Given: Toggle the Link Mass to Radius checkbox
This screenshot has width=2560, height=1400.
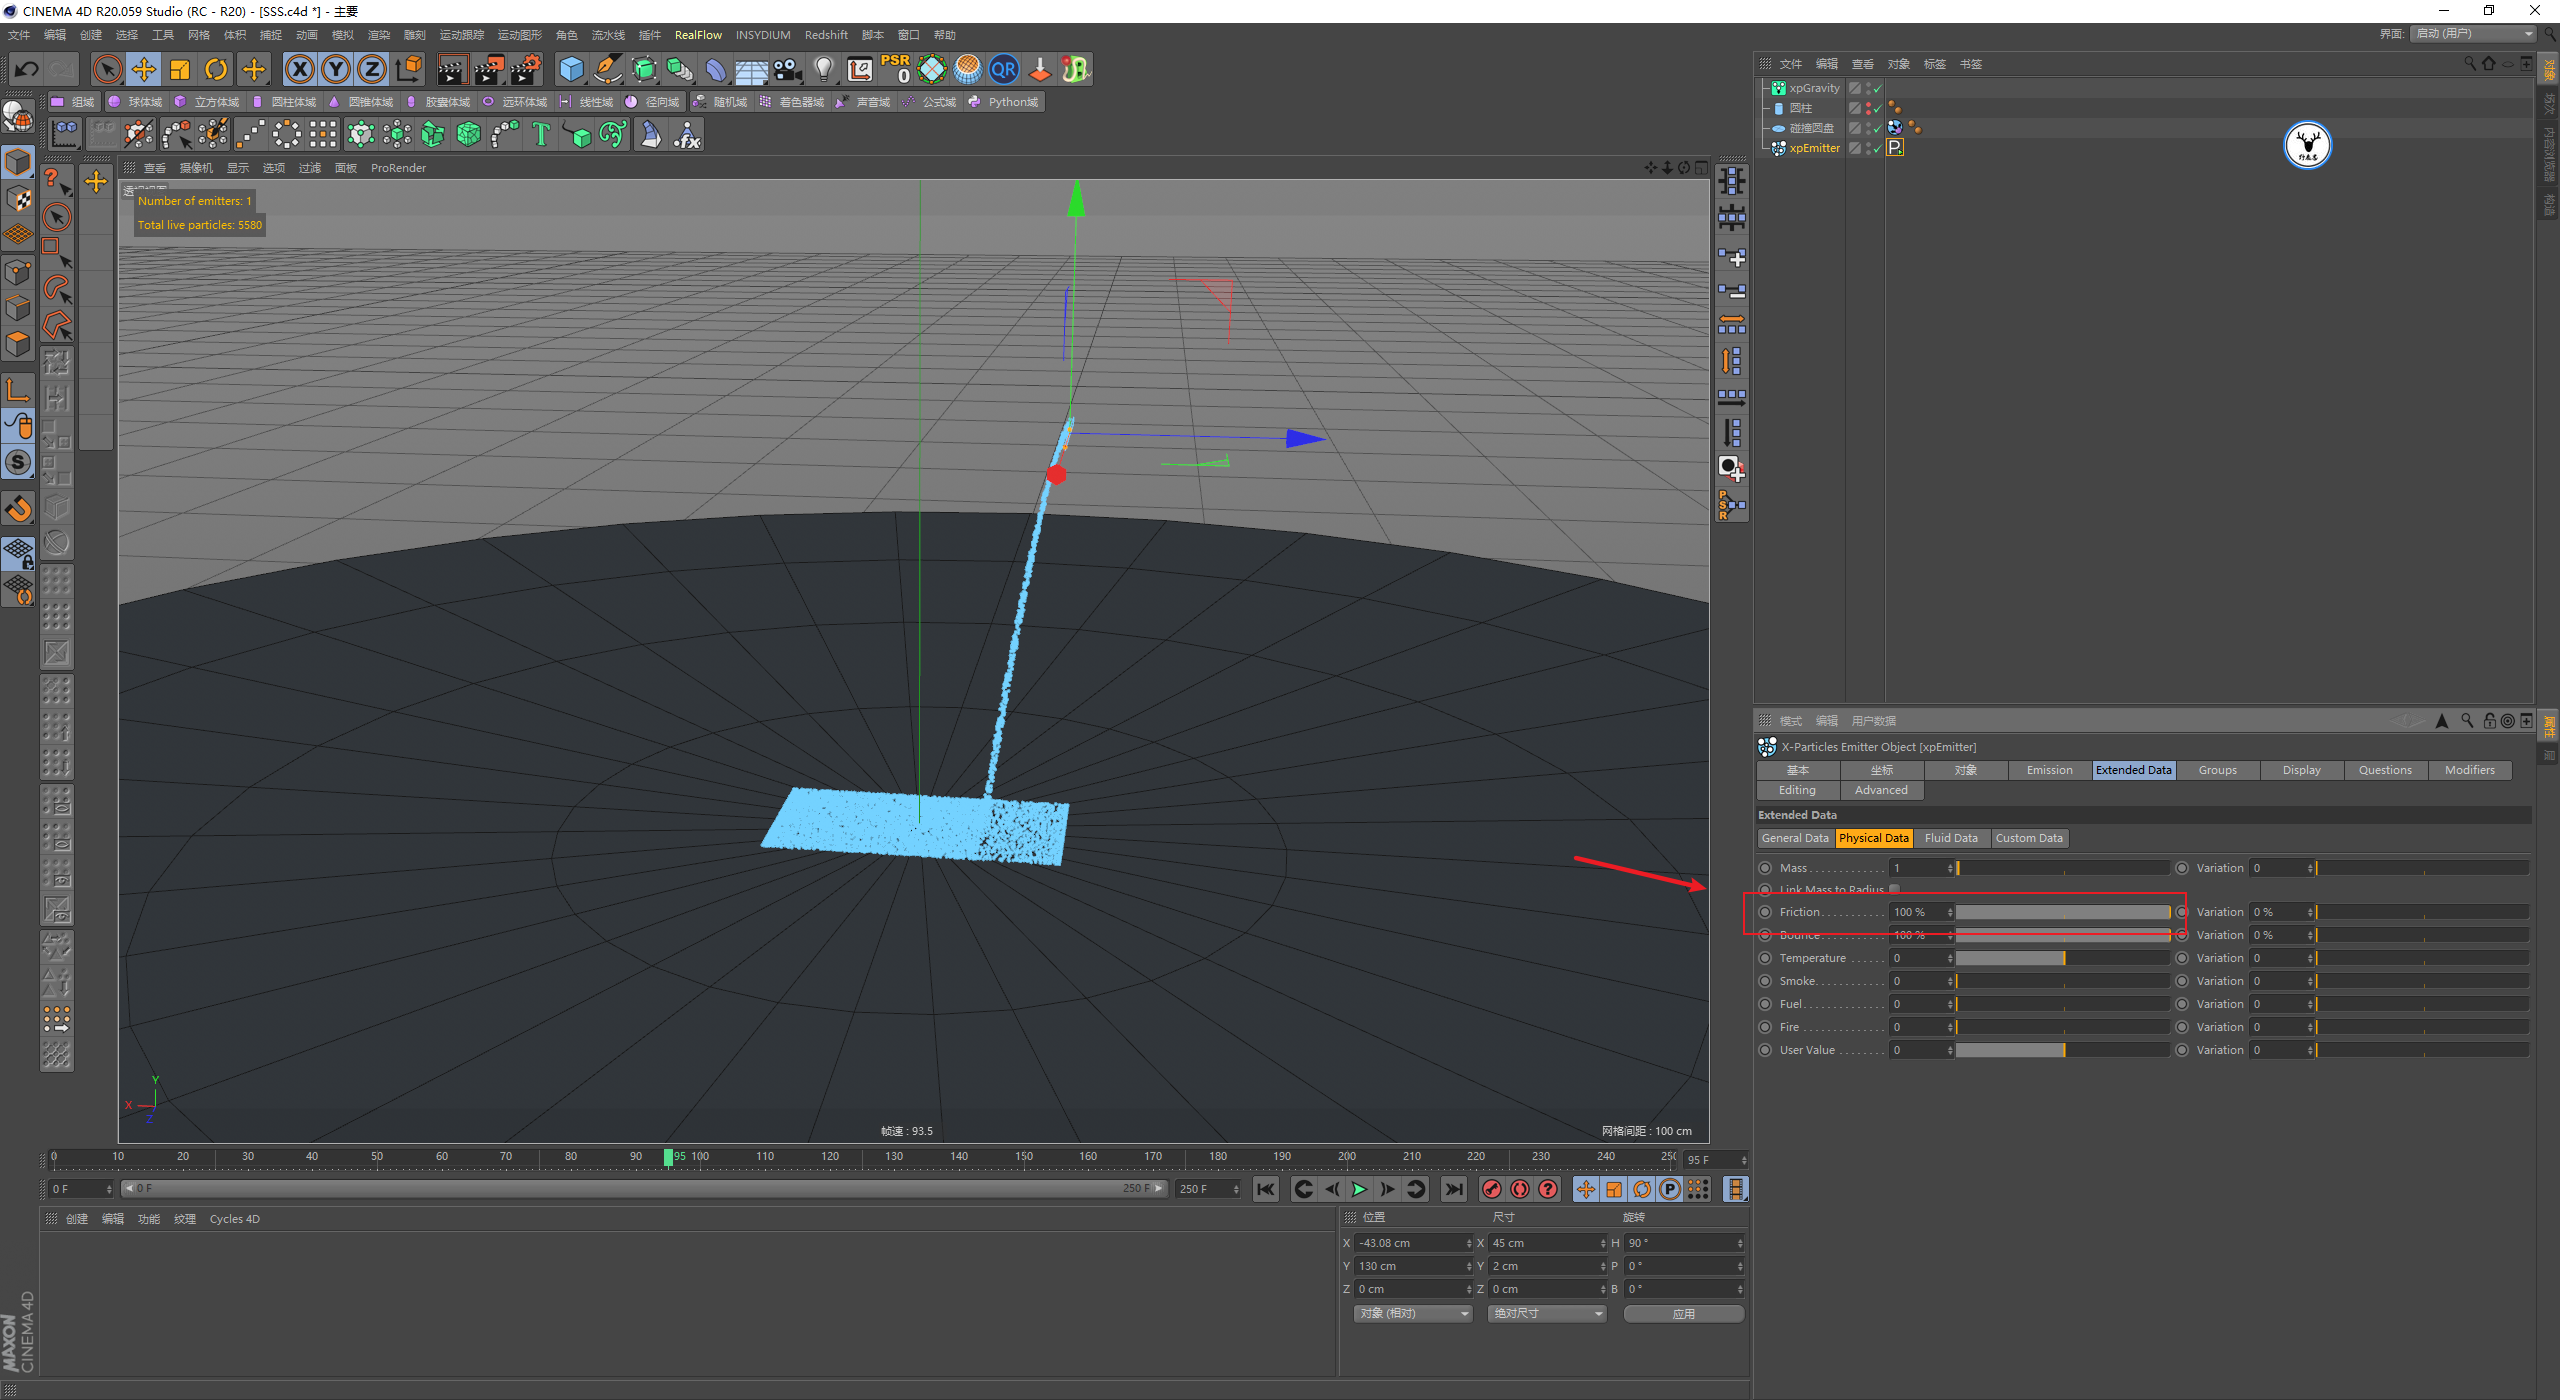Looking at the screenshot, I should tap(1894, 889).
